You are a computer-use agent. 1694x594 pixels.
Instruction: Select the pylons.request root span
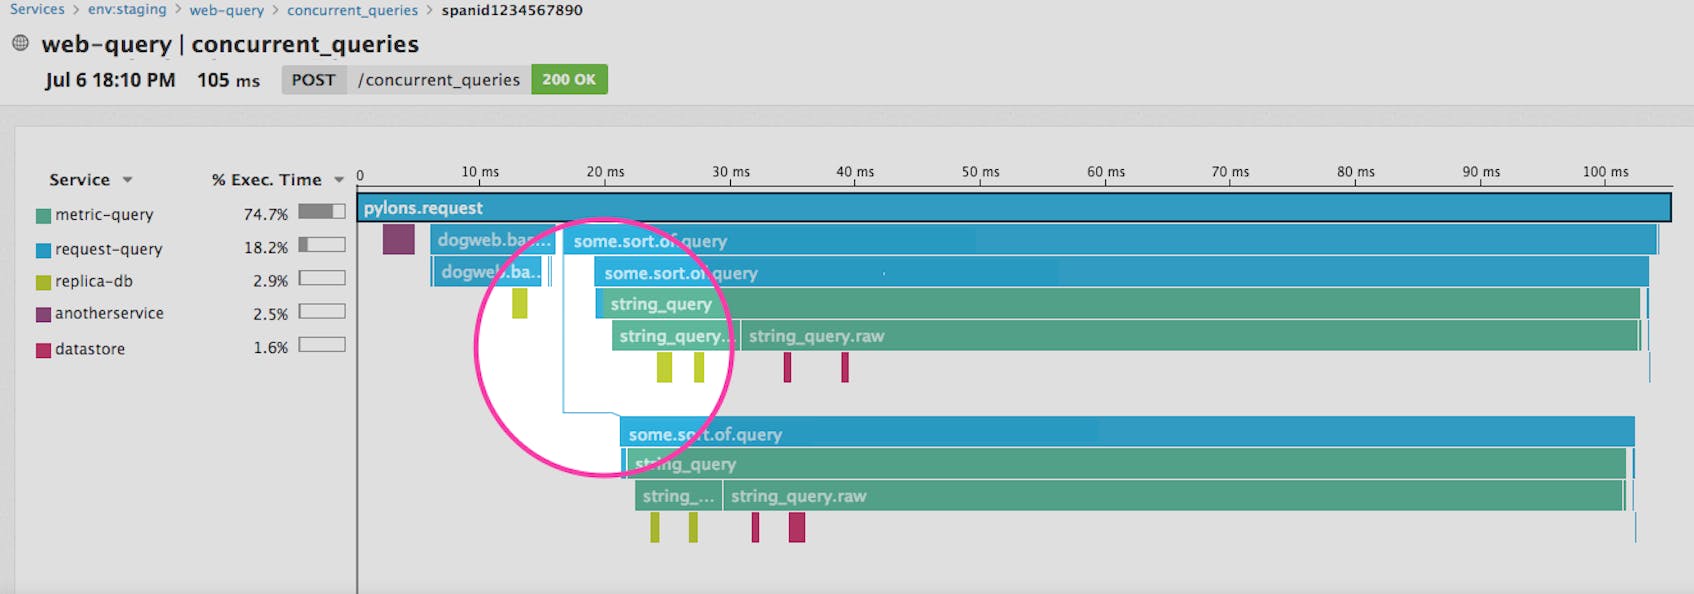[x=1013, y=208]
